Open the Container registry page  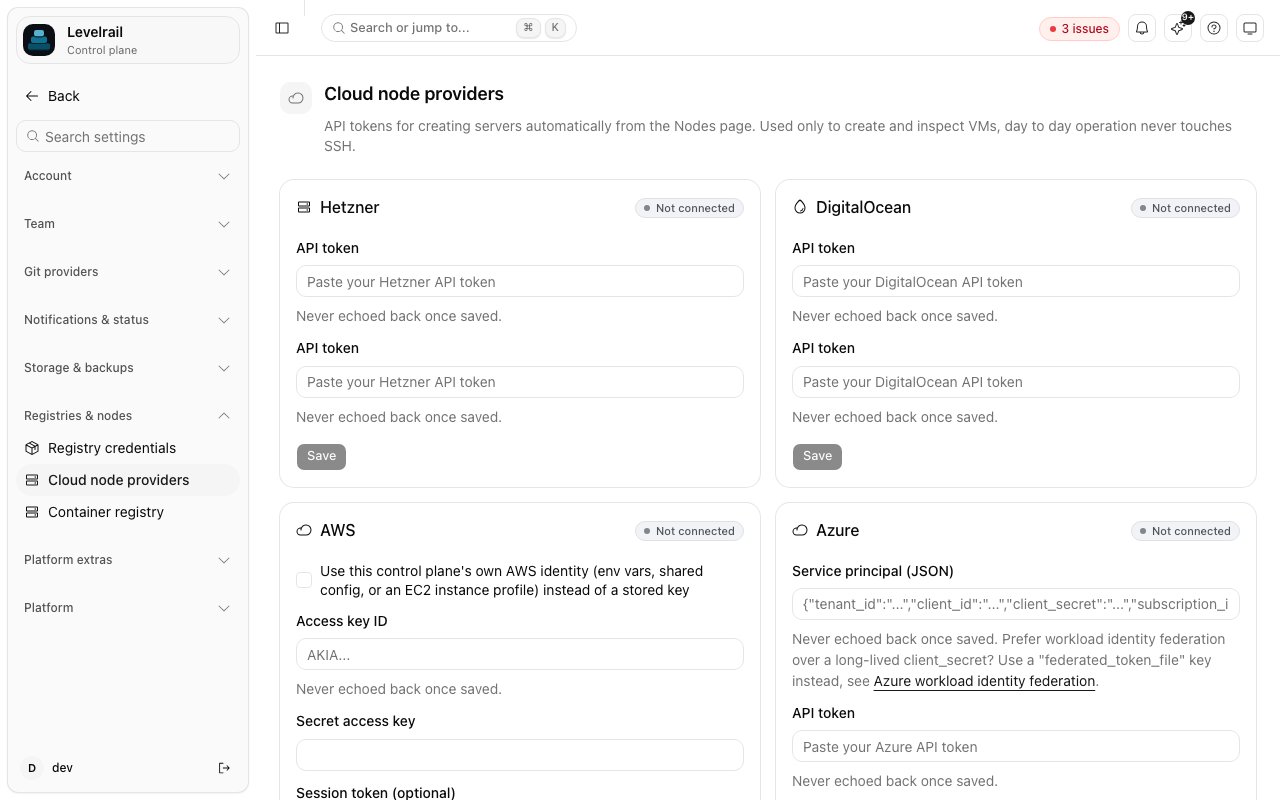tap(128, 512)
